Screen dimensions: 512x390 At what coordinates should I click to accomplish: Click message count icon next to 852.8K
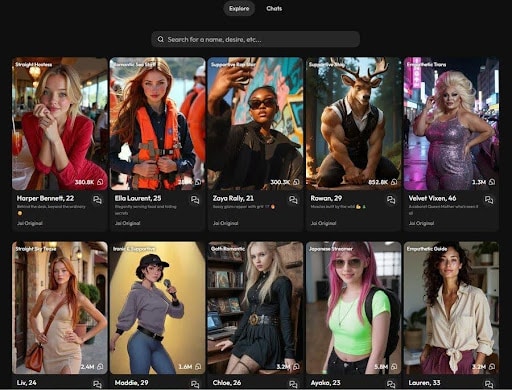(394, 182)
